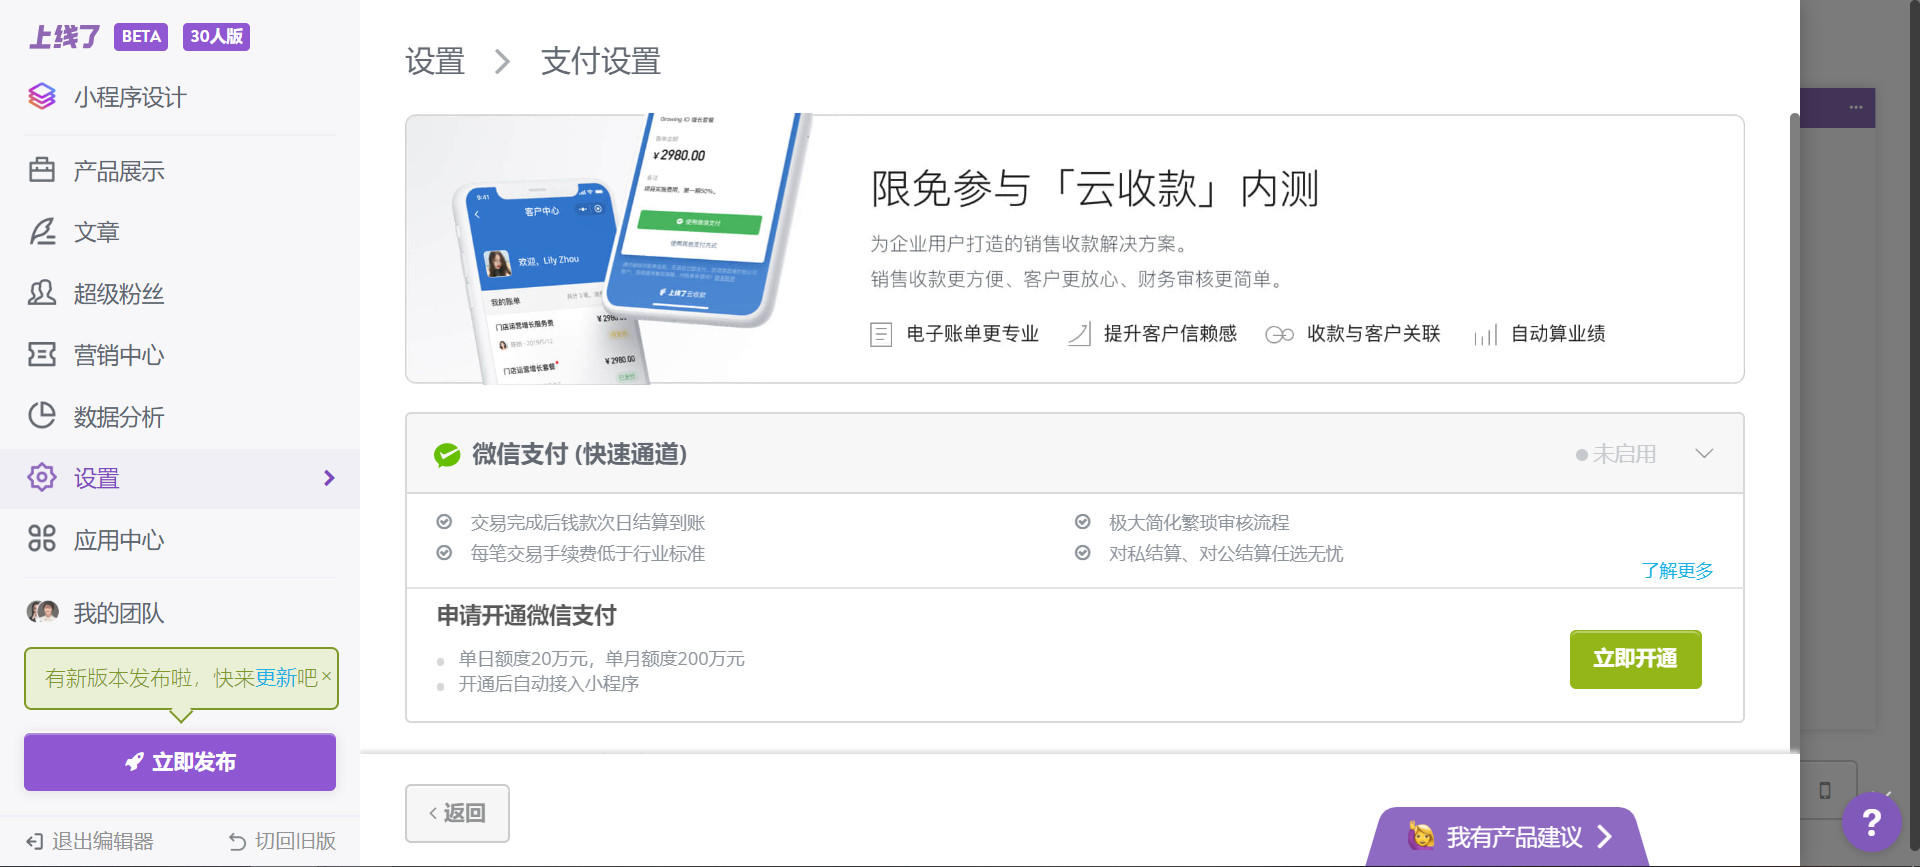The width and height of the screenshot is (1920, 867).
Task: Click text 对私结算、对公结算任选无忧
Action: click(x=1226, y=553)
